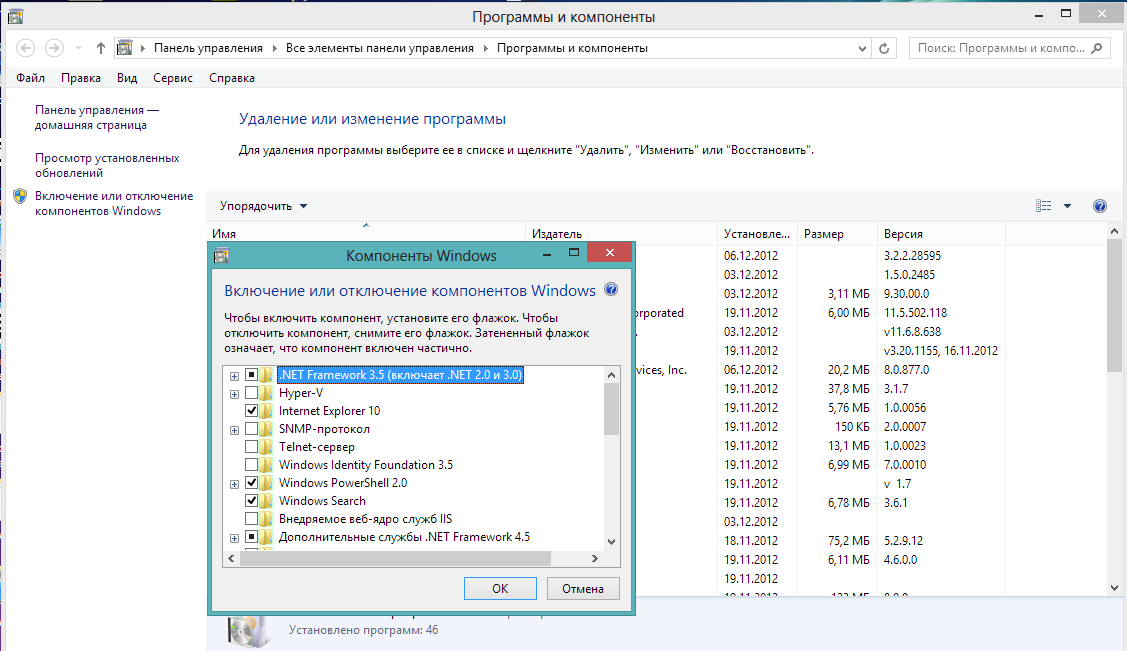Open the Упорядочить dropdown menu
The height and width of the screenshot is (651, 1127).
[x=264, y=206]
